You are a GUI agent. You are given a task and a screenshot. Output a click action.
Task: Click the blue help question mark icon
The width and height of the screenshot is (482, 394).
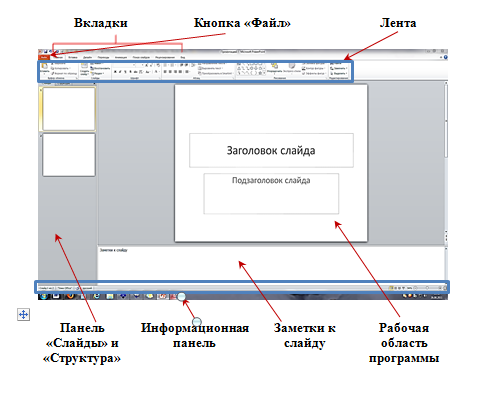coord(446,57)
